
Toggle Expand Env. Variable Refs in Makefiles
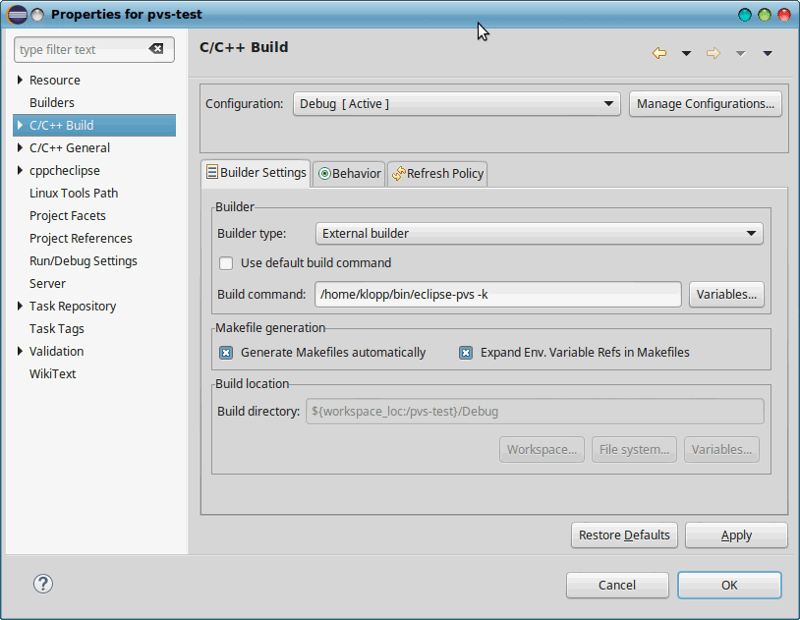(x=466, y=353)
